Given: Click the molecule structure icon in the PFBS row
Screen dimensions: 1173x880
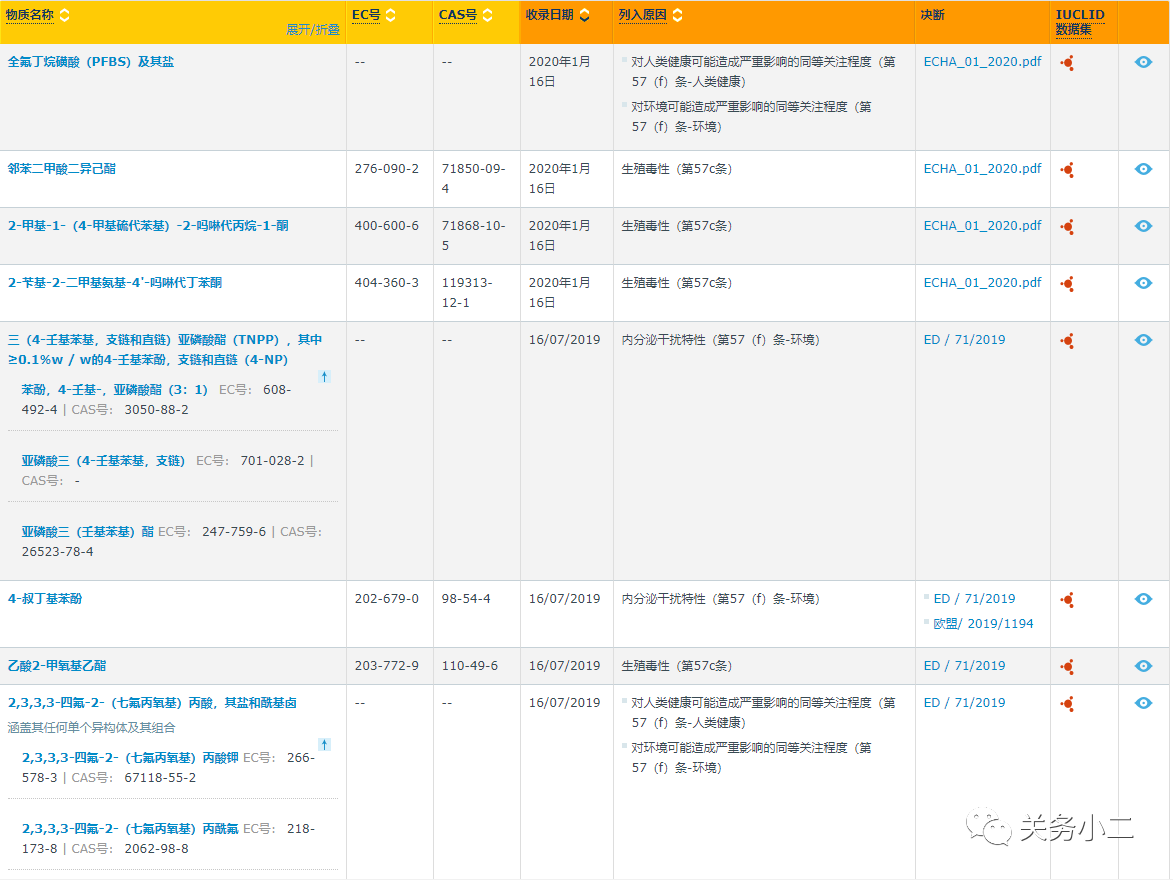Looking at the screenshot, I should (1067, 62).
